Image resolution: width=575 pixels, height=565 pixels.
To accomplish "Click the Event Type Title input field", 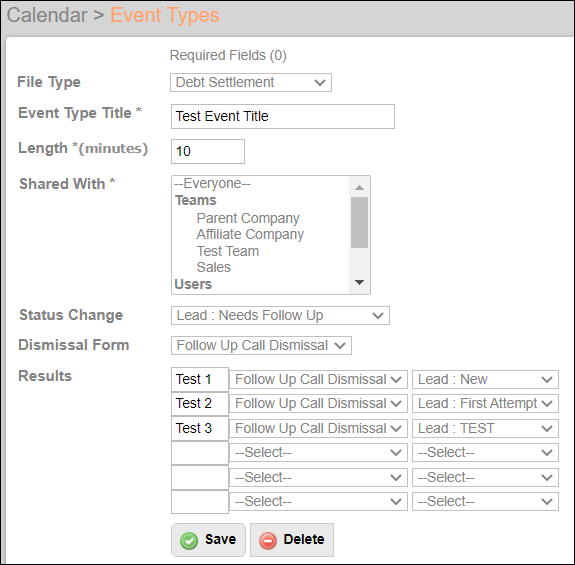I will [x=283, y=116].
